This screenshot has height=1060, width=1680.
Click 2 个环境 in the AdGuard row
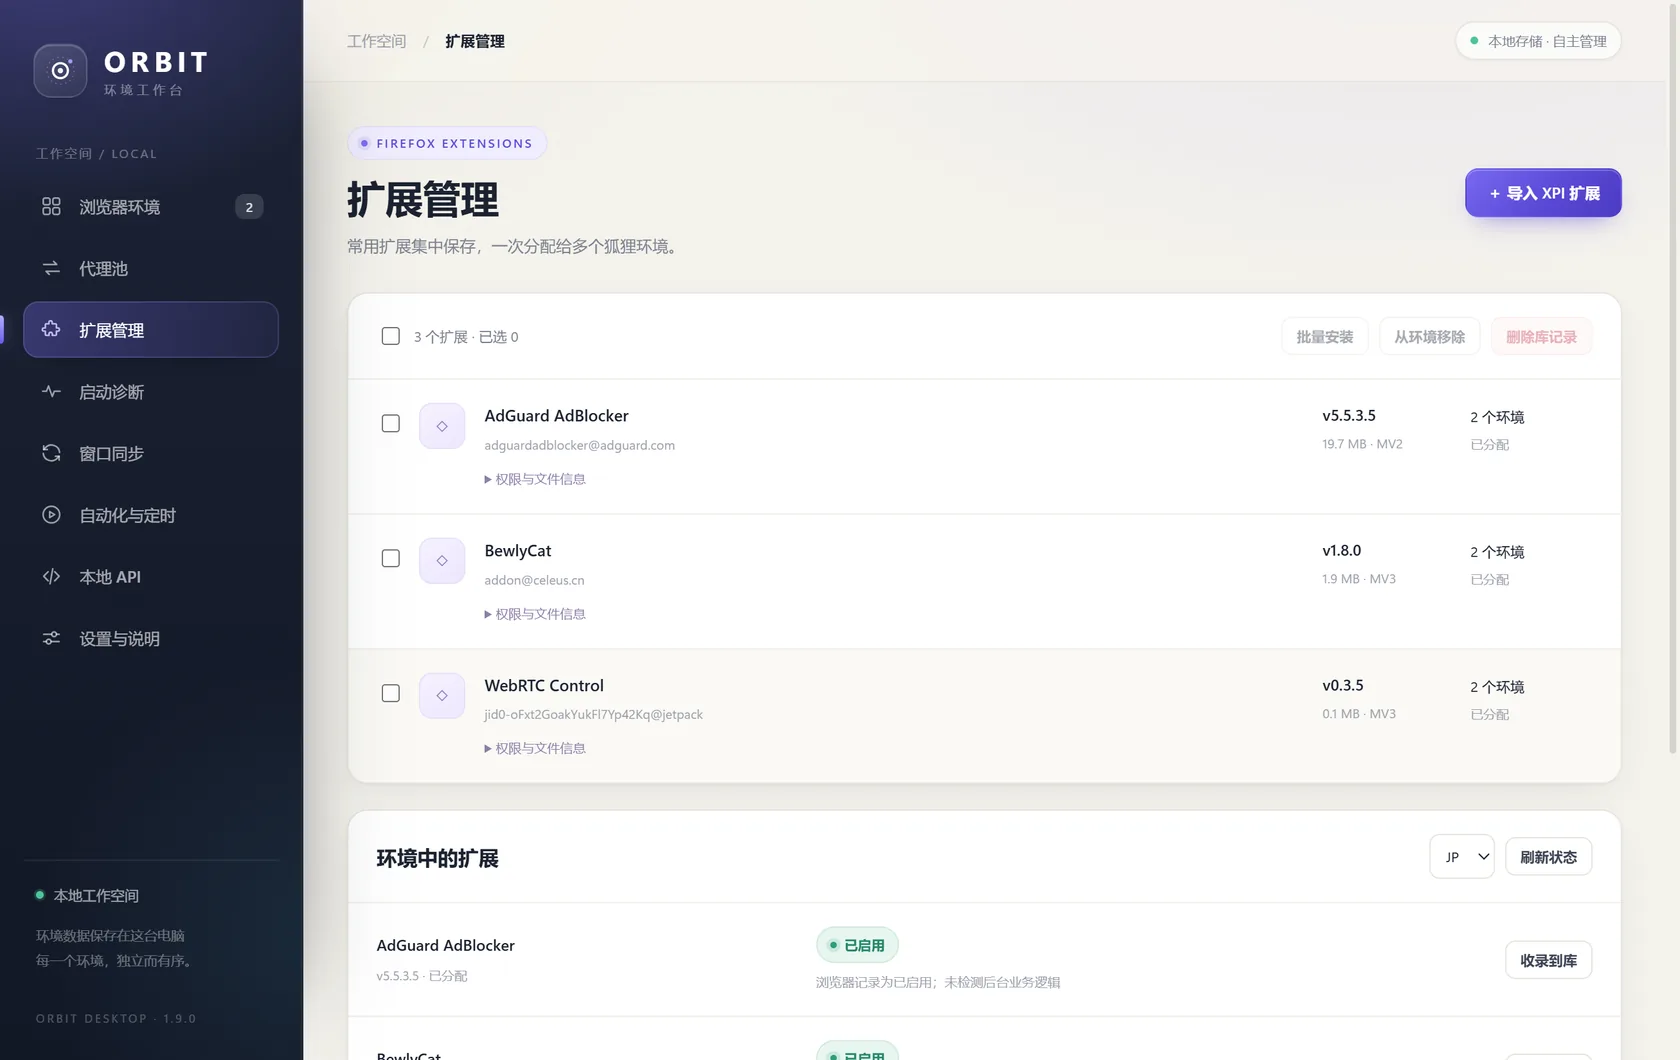pos(1497,417)
